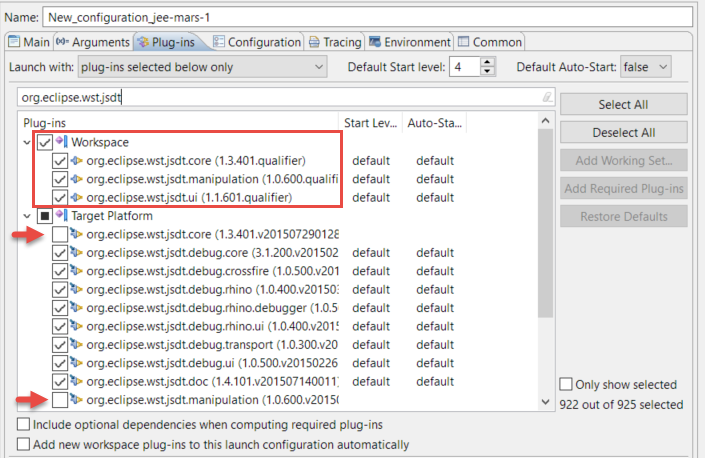Click the Restore Defaults button
705x458 pixels.
(x=624, y=216)
